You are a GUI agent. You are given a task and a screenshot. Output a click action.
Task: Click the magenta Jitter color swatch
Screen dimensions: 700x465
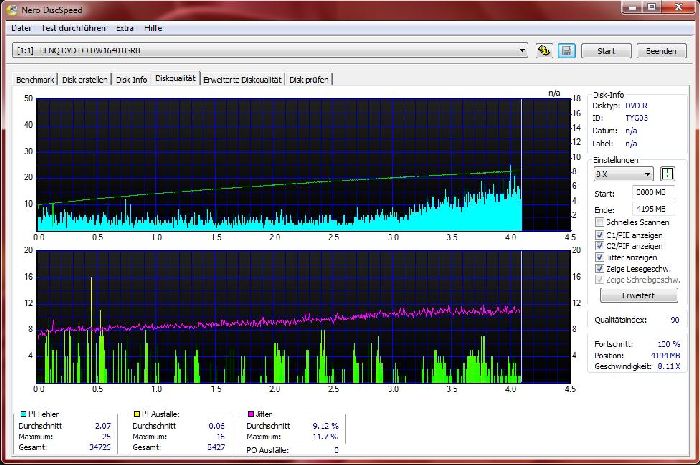[251, 414]
